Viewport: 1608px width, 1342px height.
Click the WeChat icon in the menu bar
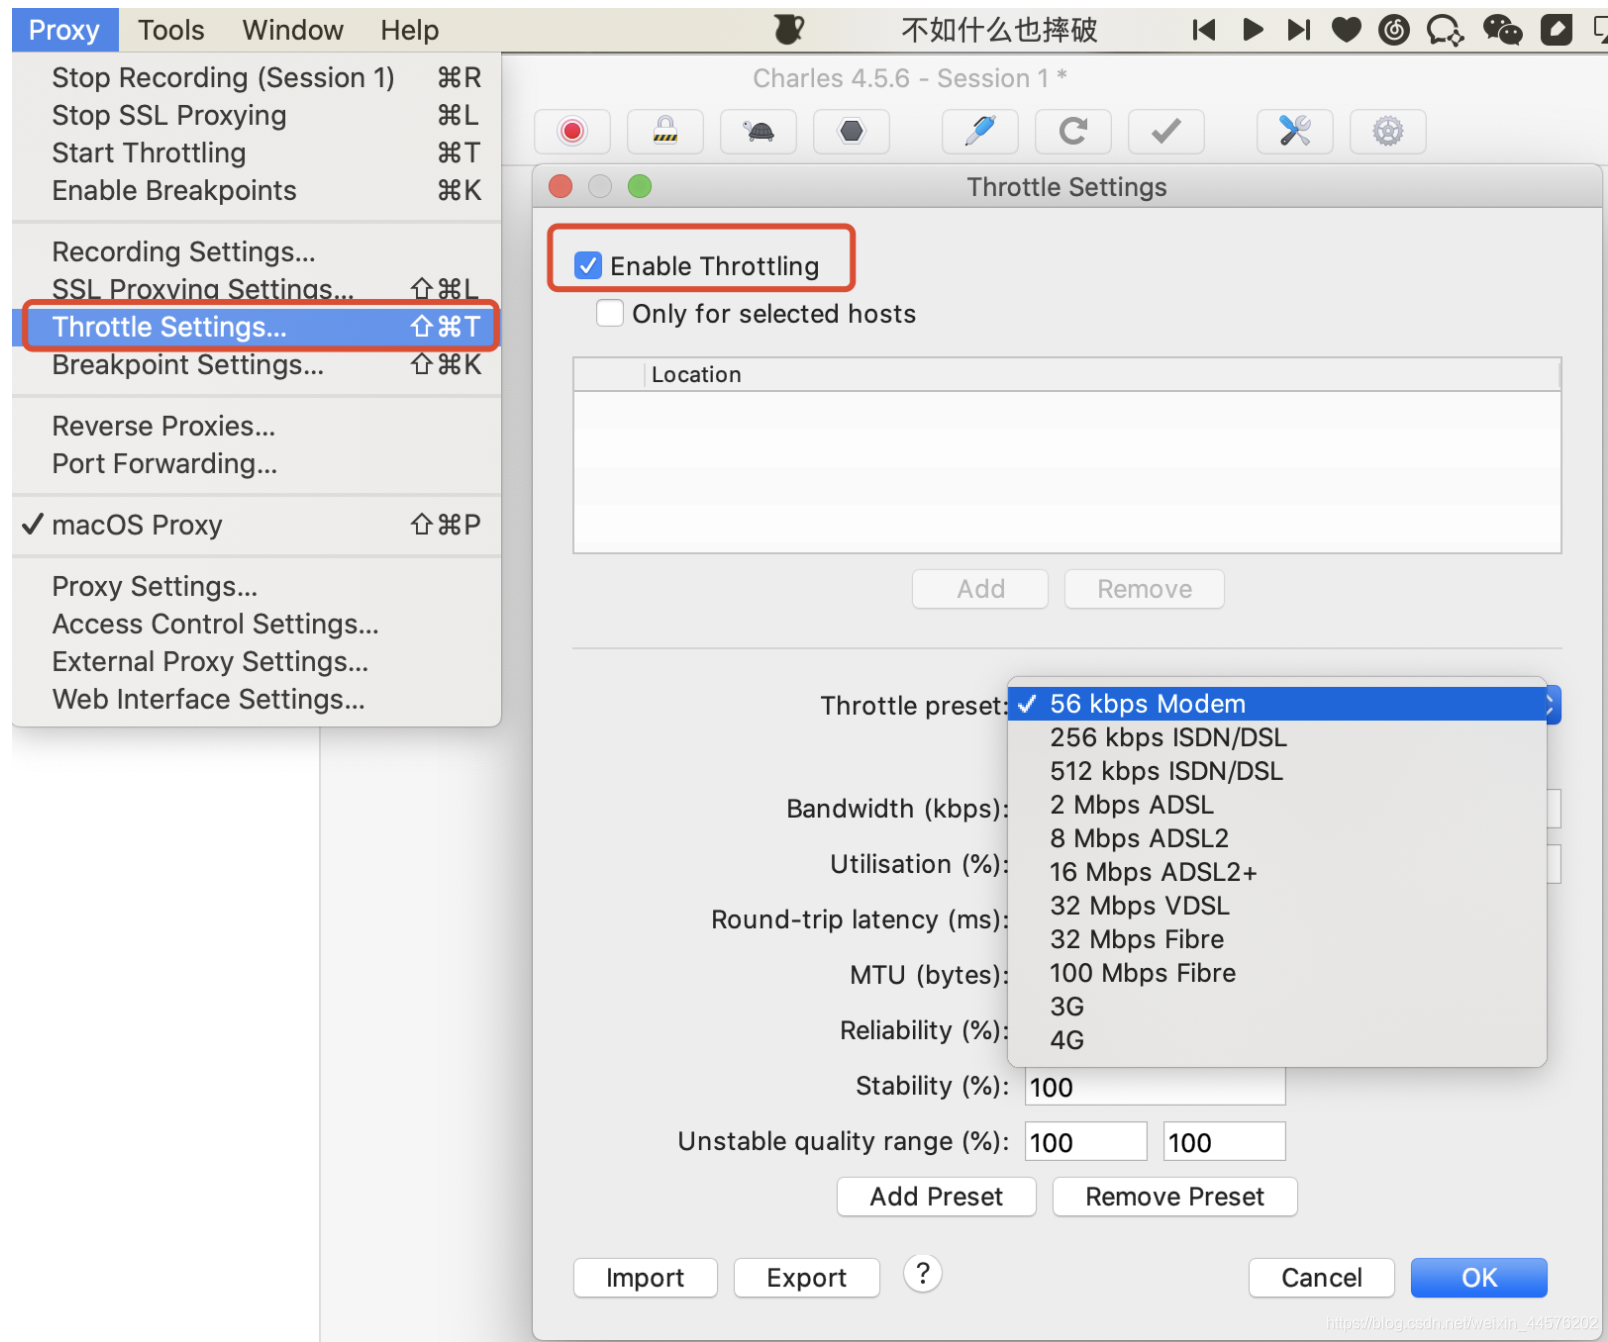coord(1502,30)
